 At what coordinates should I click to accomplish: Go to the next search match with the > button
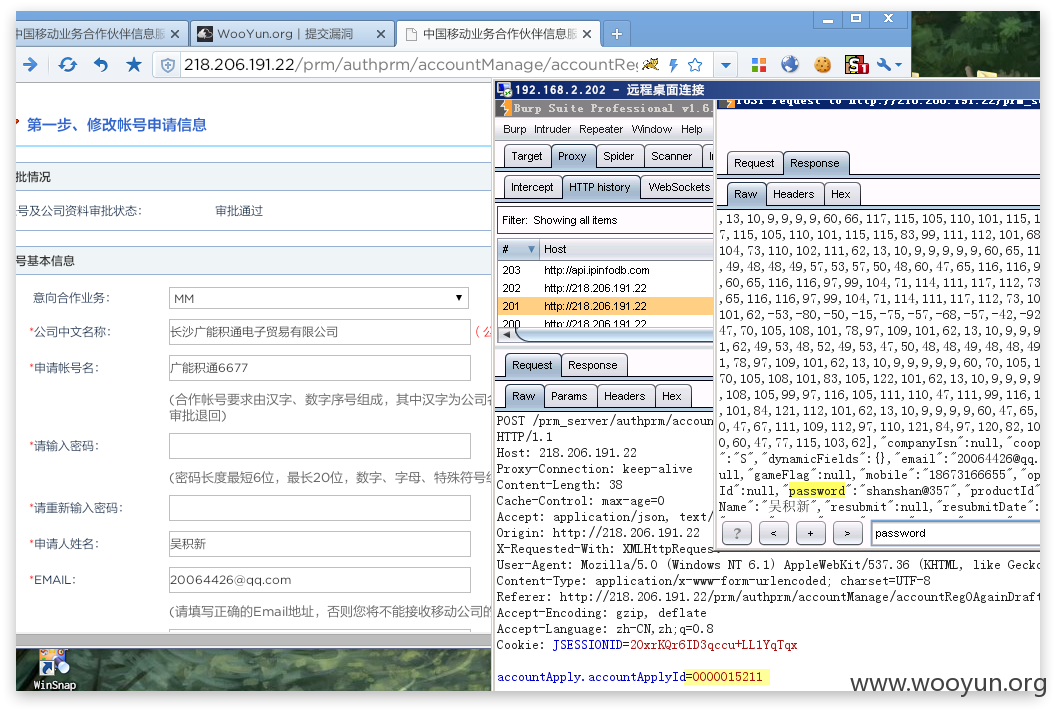point(847,533)
